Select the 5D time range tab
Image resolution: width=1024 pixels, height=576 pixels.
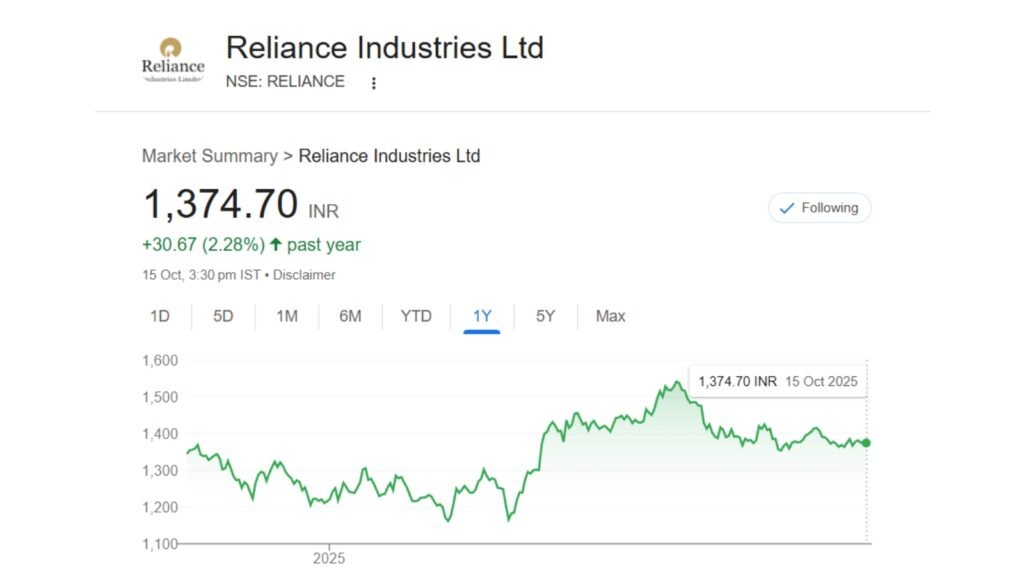click(x=223, y=316)
